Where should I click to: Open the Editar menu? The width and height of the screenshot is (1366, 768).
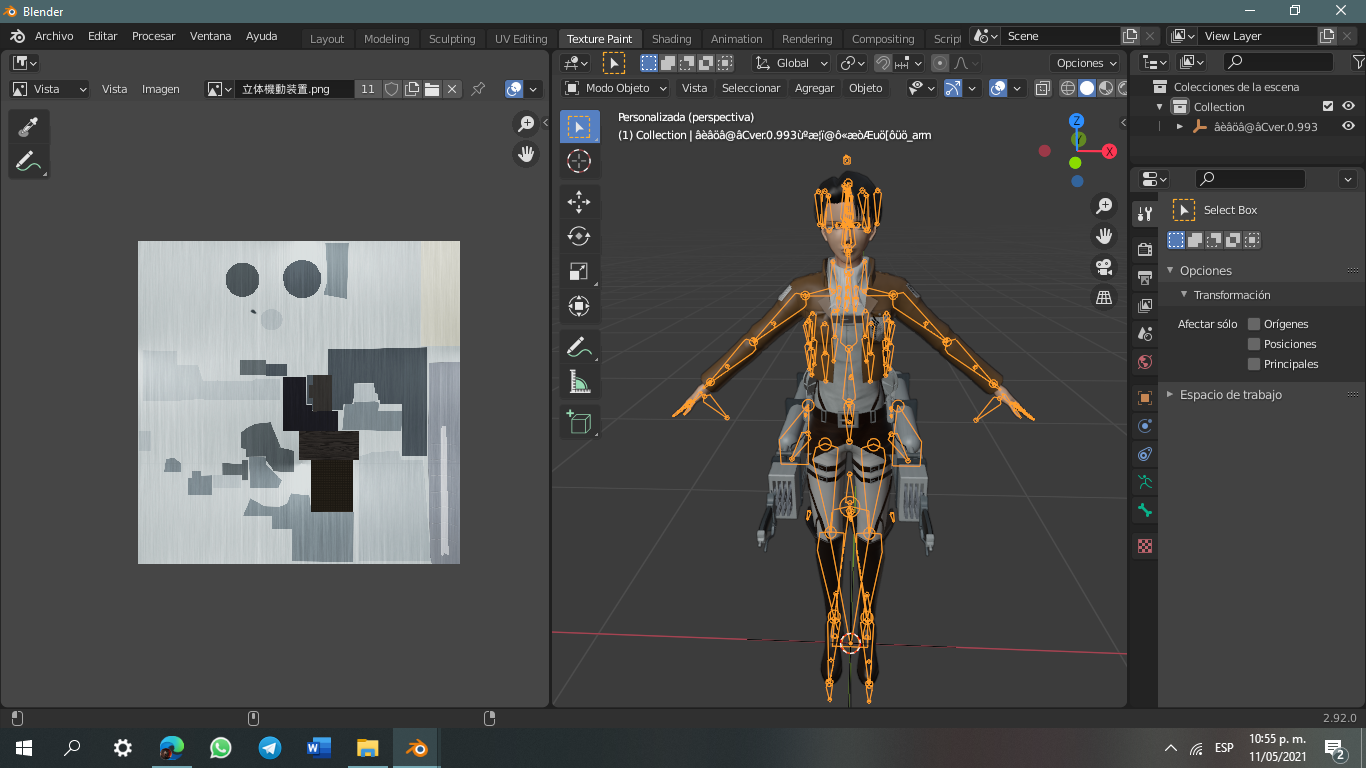pyautogui.click(x=103, y=36)
